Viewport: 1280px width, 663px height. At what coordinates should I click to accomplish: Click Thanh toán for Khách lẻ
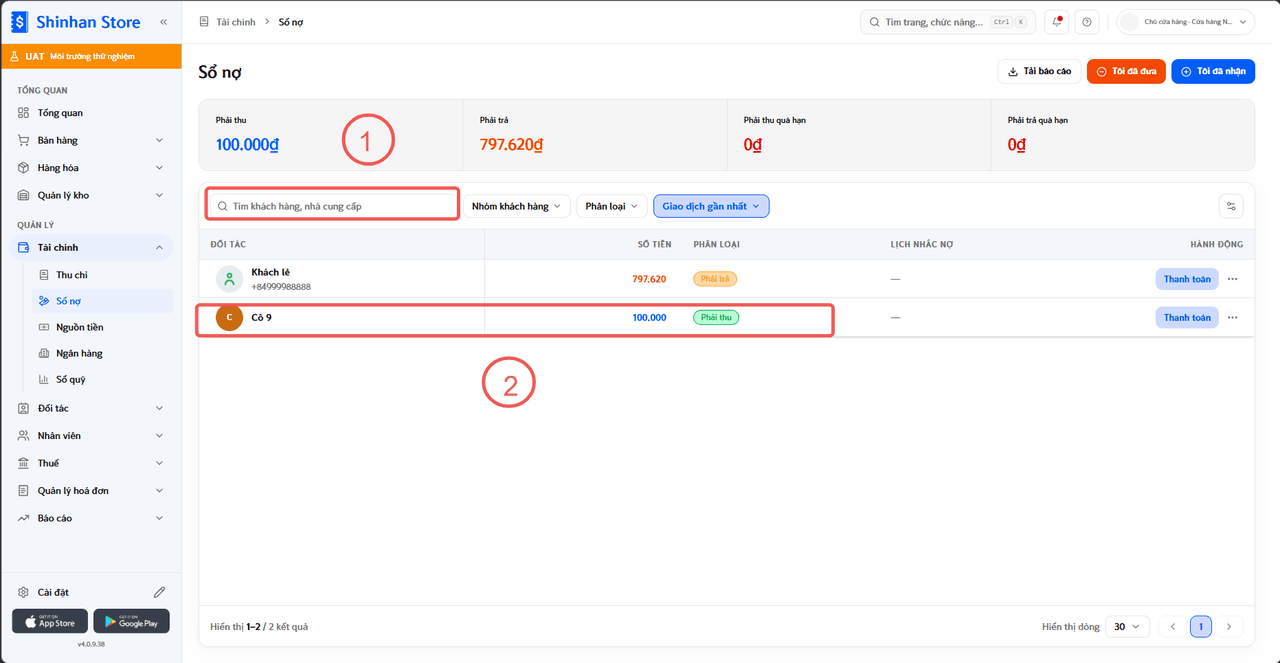coord(1187,279)
